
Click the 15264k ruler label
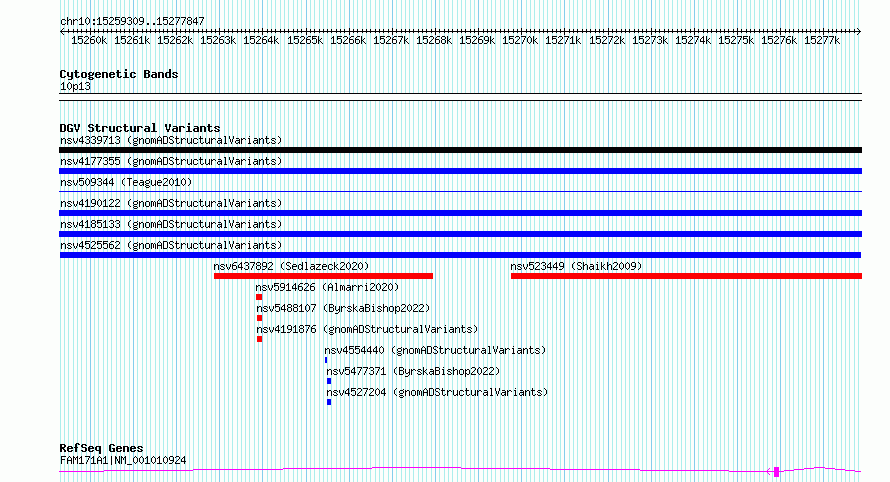coord(261,41)
